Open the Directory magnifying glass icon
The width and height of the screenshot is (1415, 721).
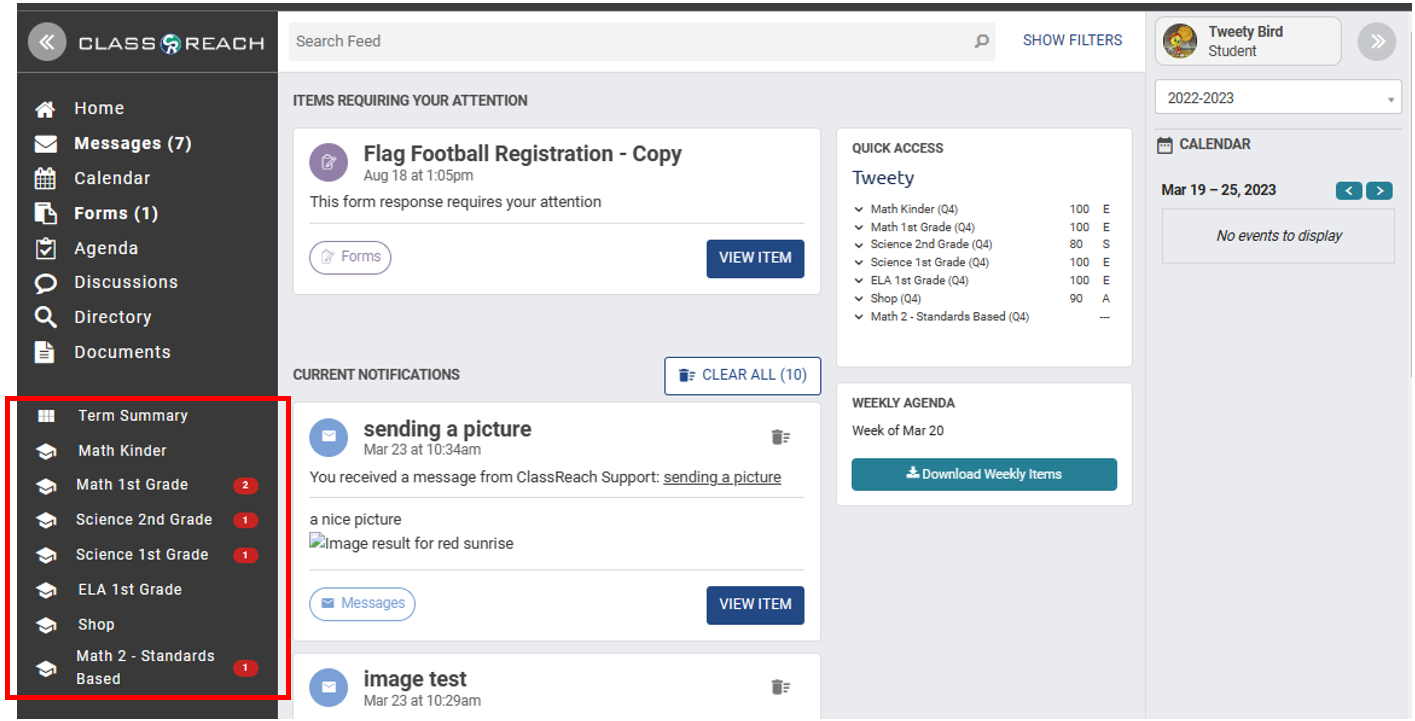(x=45, y=317)
